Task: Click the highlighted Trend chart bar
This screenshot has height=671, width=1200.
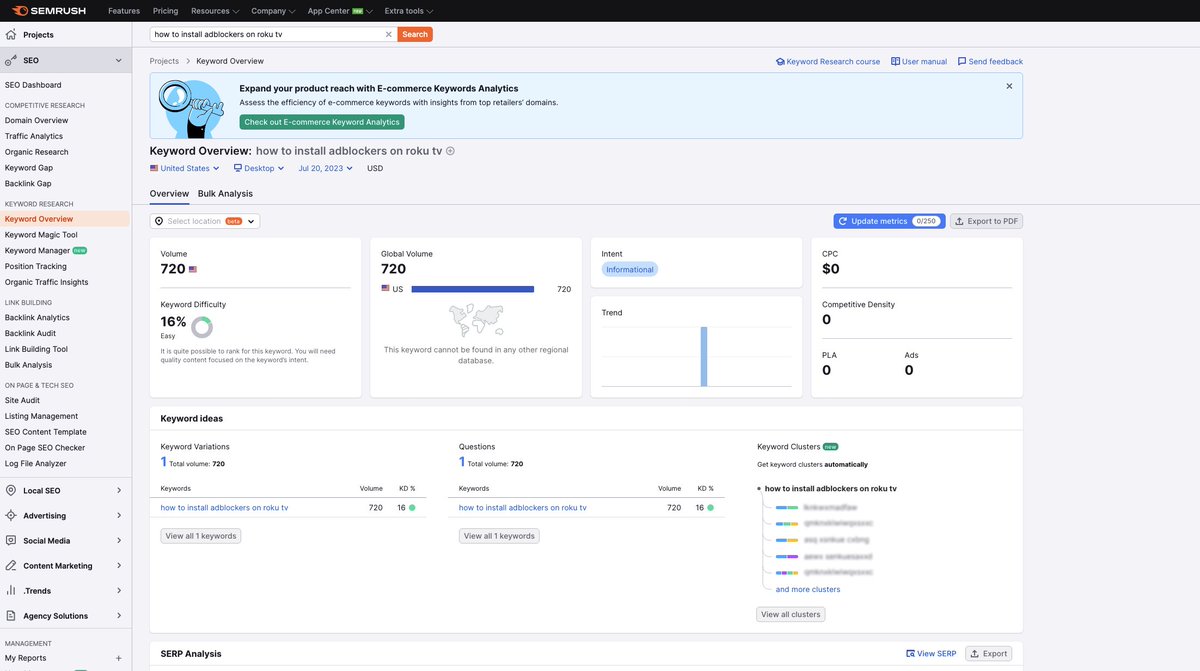Action: (704, 356)
